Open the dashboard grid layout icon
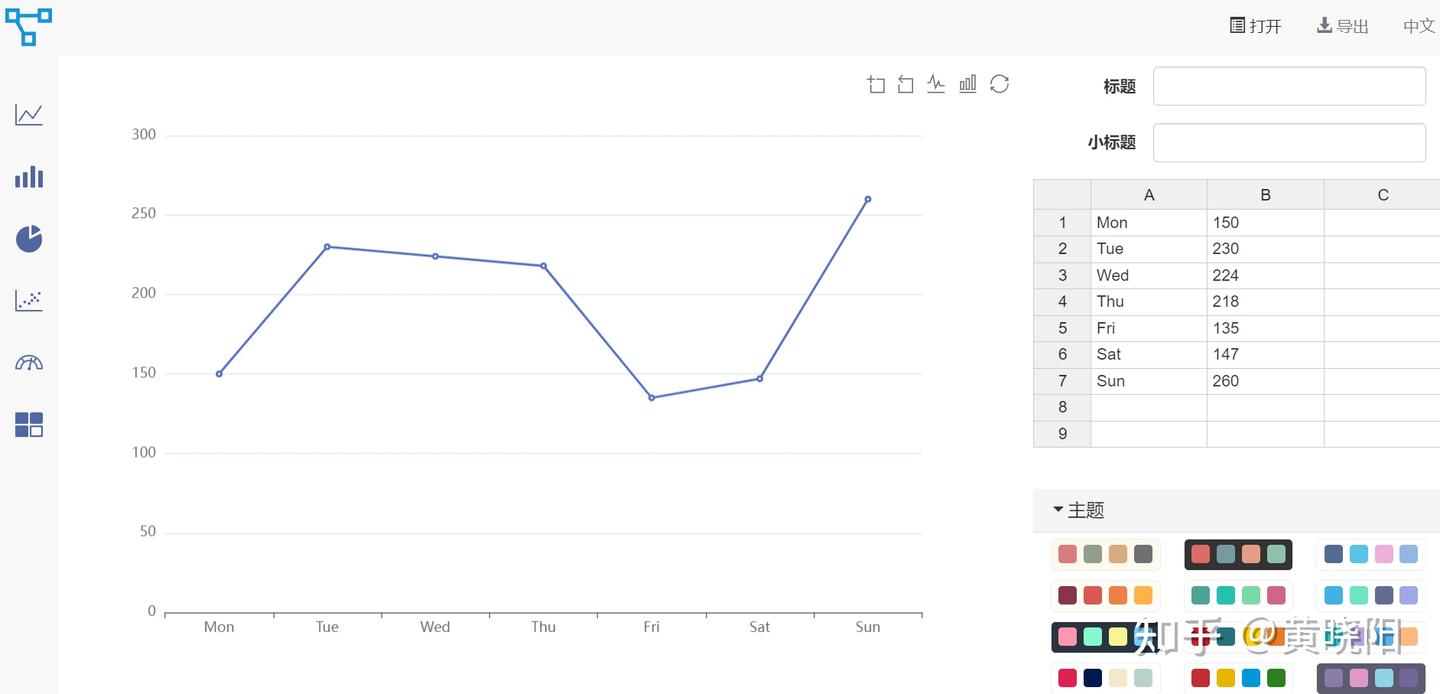The width and height of the screenshot is (1440, 694). [x=29, y=425]
